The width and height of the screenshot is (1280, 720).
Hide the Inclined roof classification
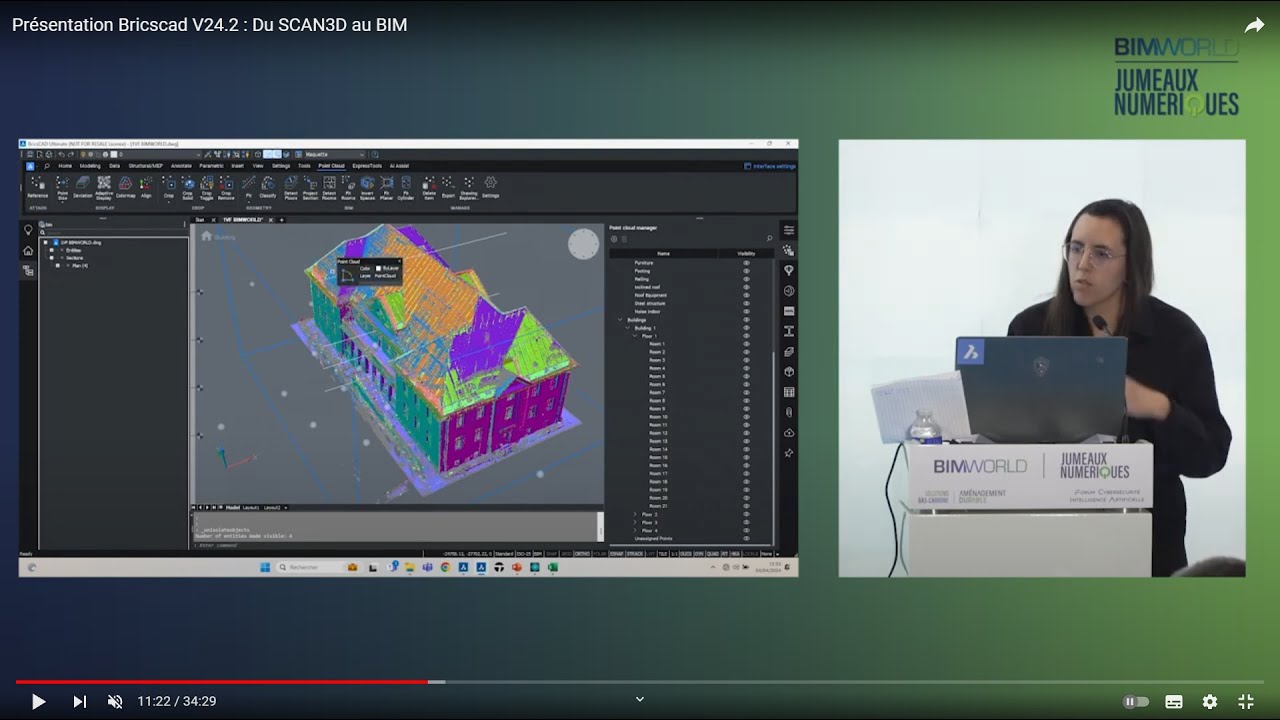746,287
